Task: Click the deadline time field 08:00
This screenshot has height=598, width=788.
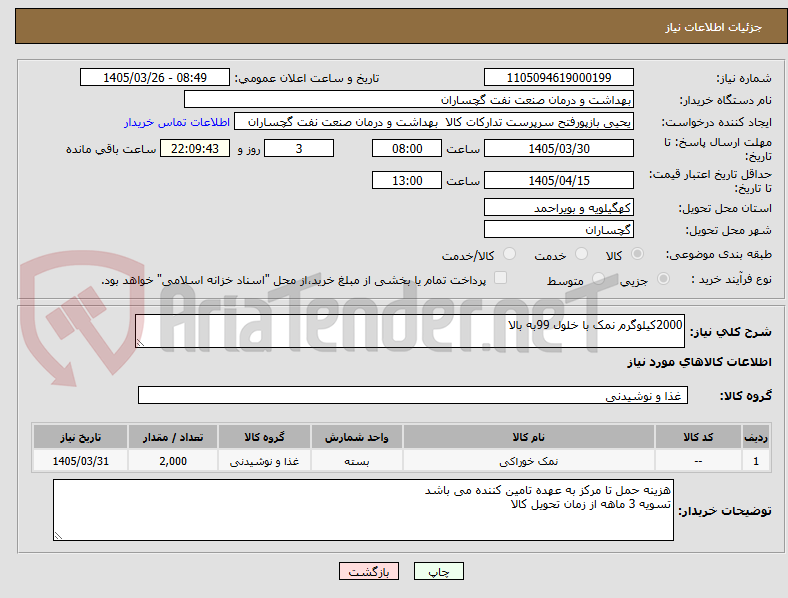Action: [x=407, y=149]
